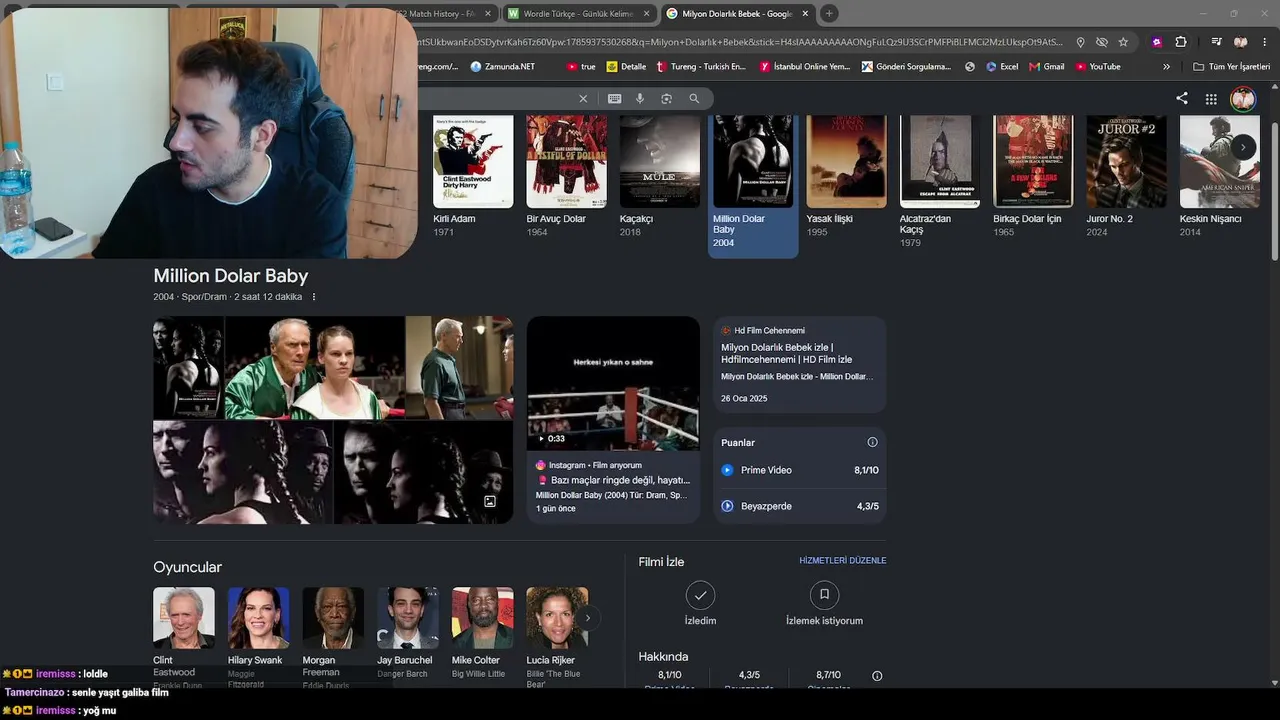Open the 'true' YouTube bookmark

pos(581,67)
